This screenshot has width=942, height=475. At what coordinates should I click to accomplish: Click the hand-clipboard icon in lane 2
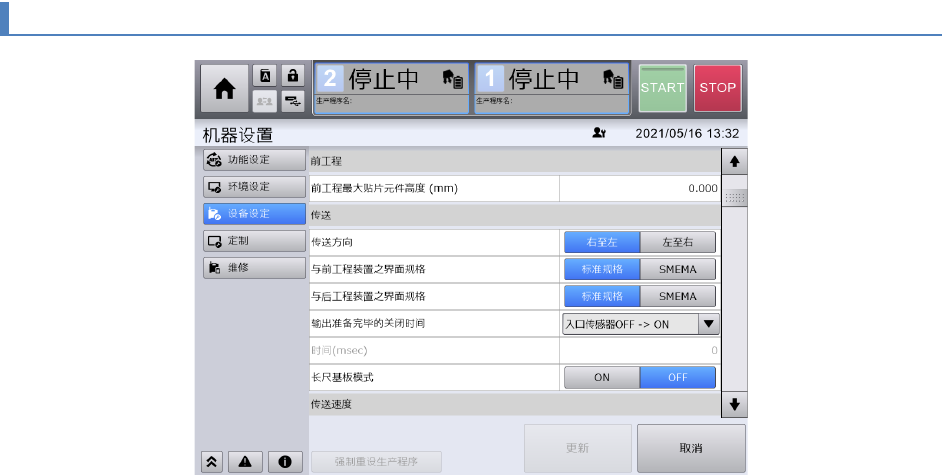point(452,79)
